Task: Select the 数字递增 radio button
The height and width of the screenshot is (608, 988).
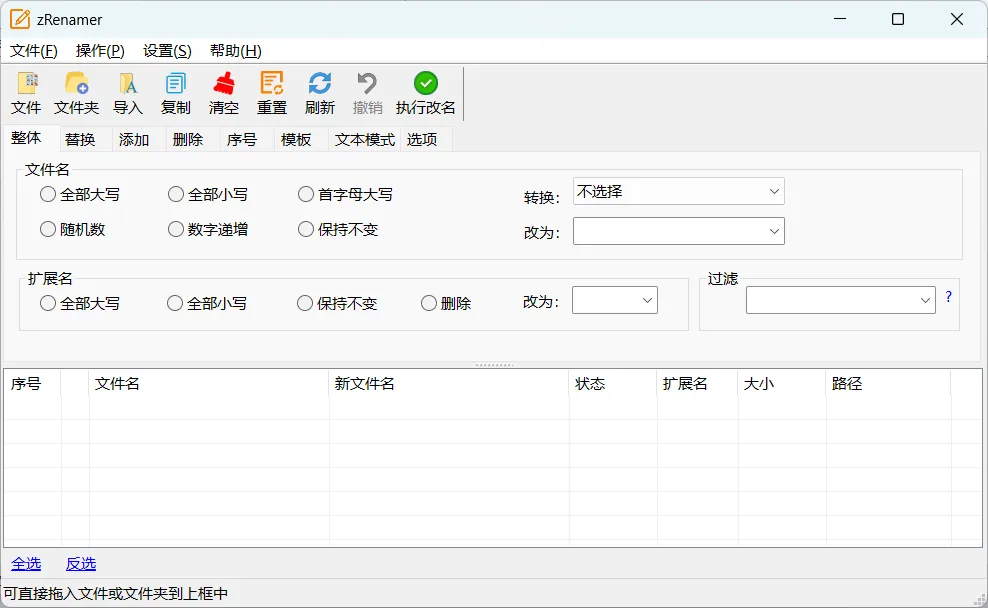Action: click(x=175, y=229)
